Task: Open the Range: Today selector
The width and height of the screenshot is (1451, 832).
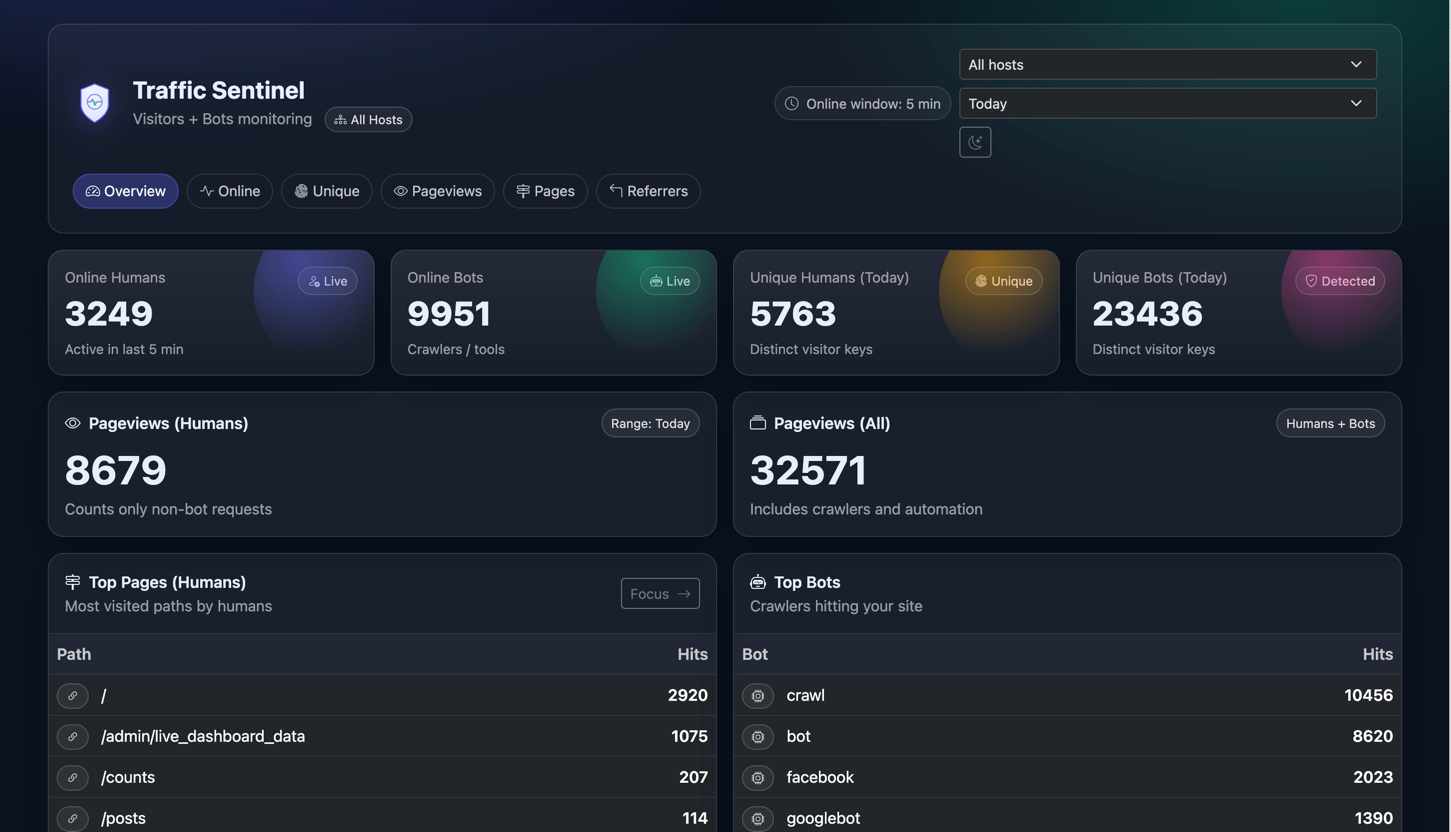Action: pyautogui.click(x=650, y=423)
